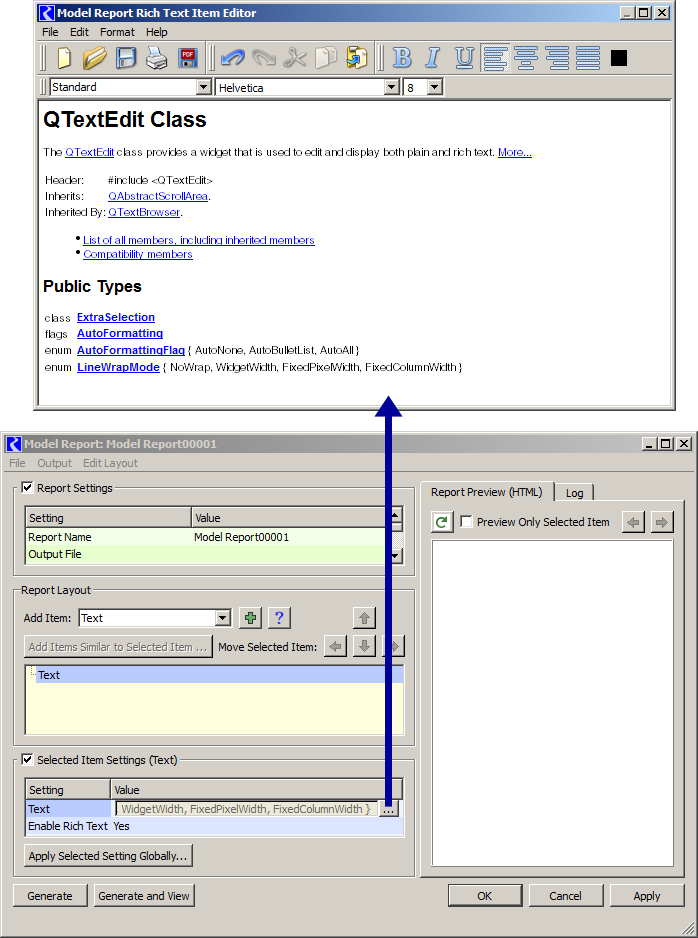Click the grayed Redo icon
698x938 pixels.
pos(264,58)
